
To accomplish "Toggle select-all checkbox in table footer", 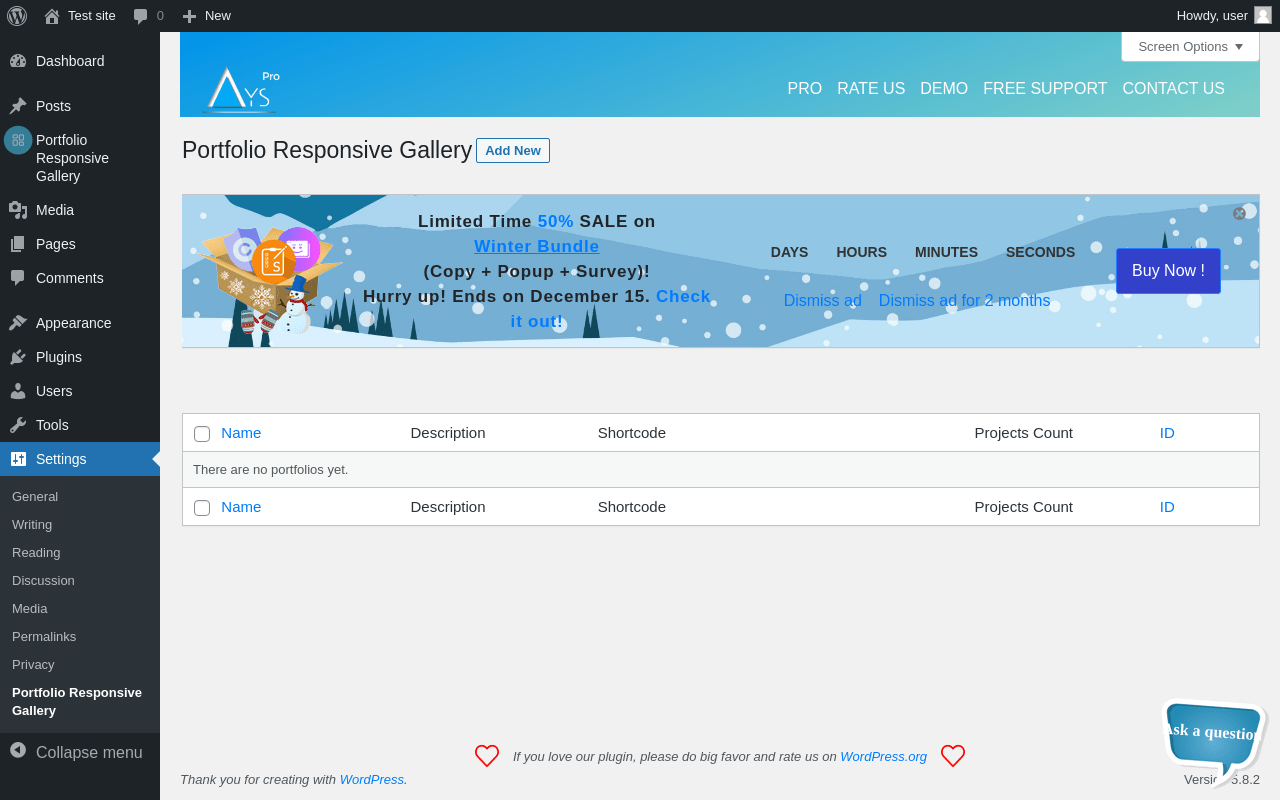I will [x=202, y=508].
